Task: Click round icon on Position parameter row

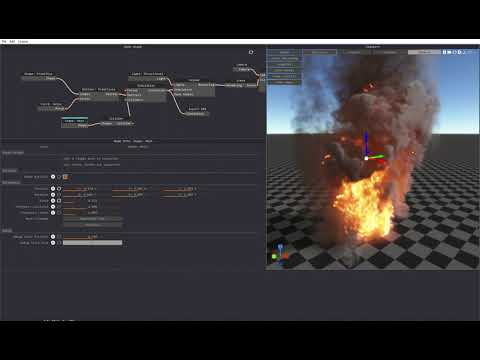Action: 53,189
